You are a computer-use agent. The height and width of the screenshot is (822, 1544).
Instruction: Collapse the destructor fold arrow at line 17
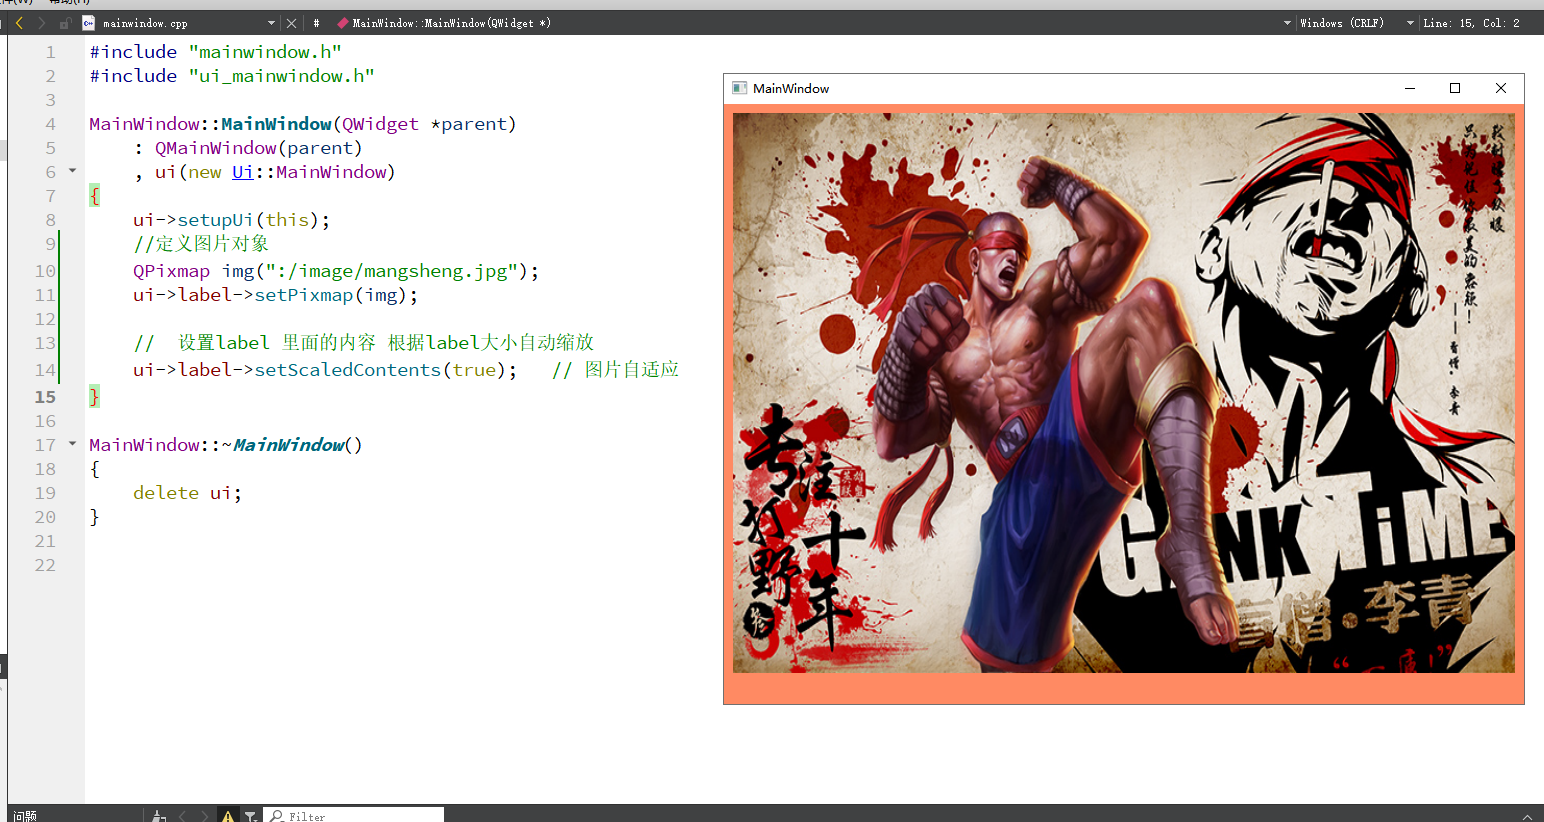[x=72, y=443]
